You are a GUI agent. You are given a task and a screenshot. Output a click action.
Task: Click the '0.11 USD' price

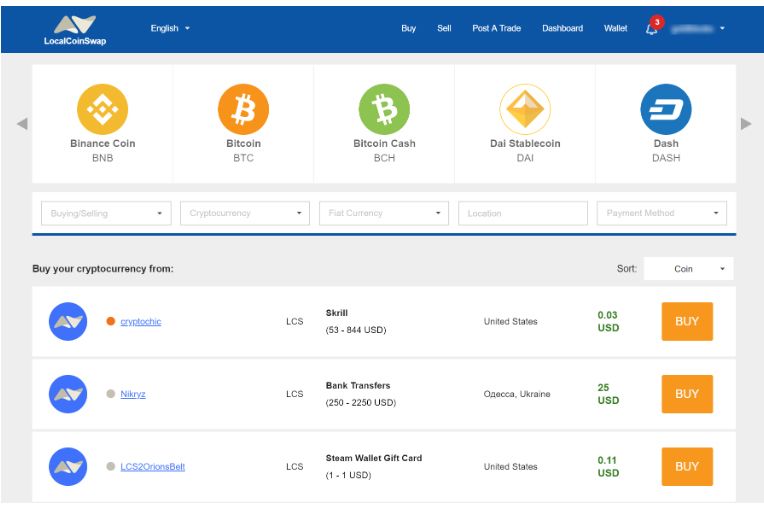(608, 466)
